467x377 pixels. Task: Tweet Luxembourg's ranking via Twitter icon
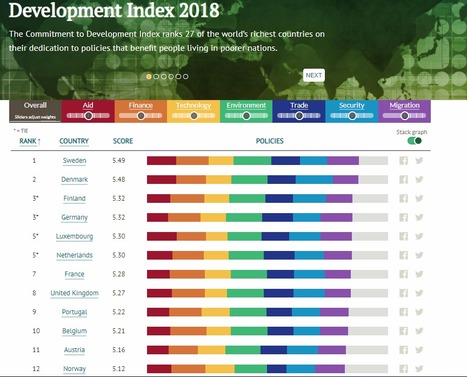coord(419,236)
